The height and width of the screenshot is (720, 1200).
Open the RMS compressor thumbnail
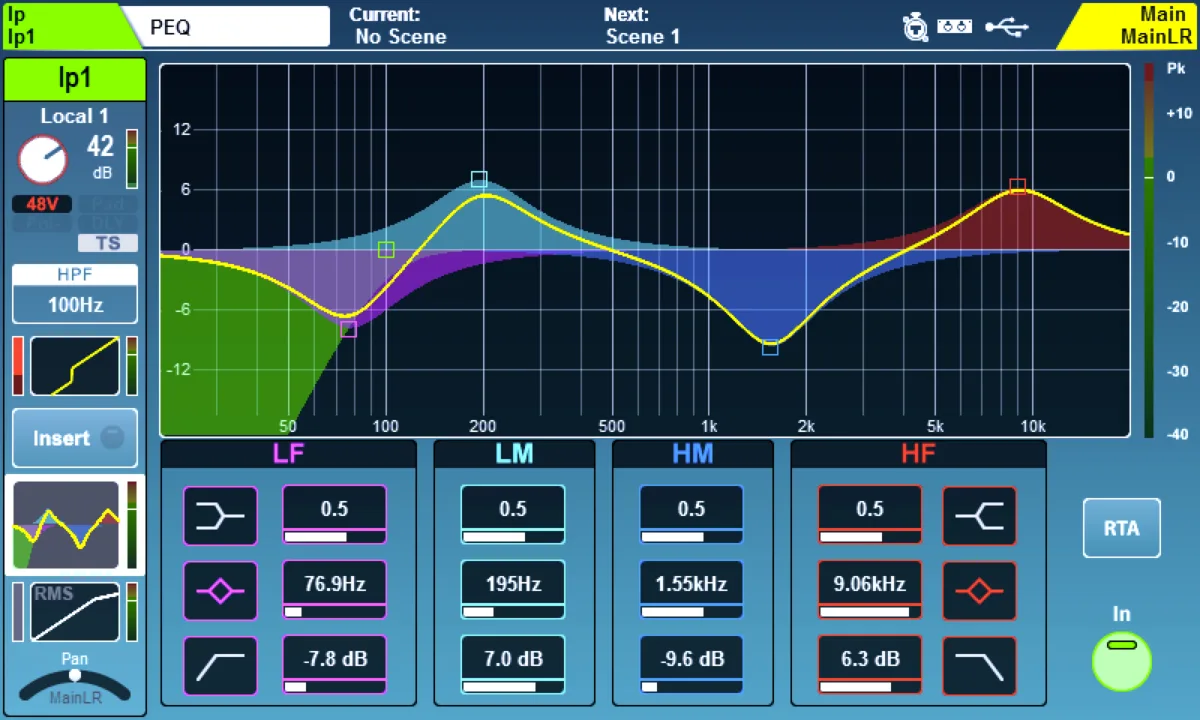(75, 612)
